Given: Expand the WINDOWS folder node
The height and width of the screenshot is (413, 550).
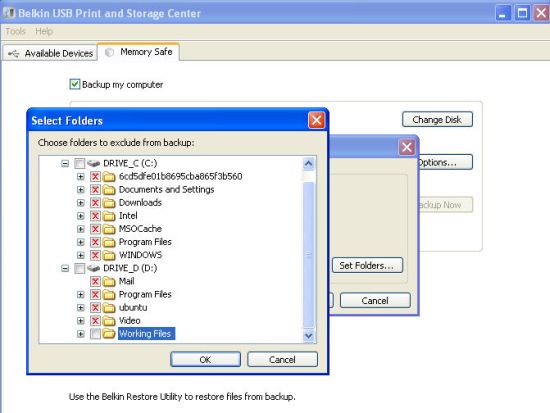Looking at the screenshot, I should [x=81, y=255].
